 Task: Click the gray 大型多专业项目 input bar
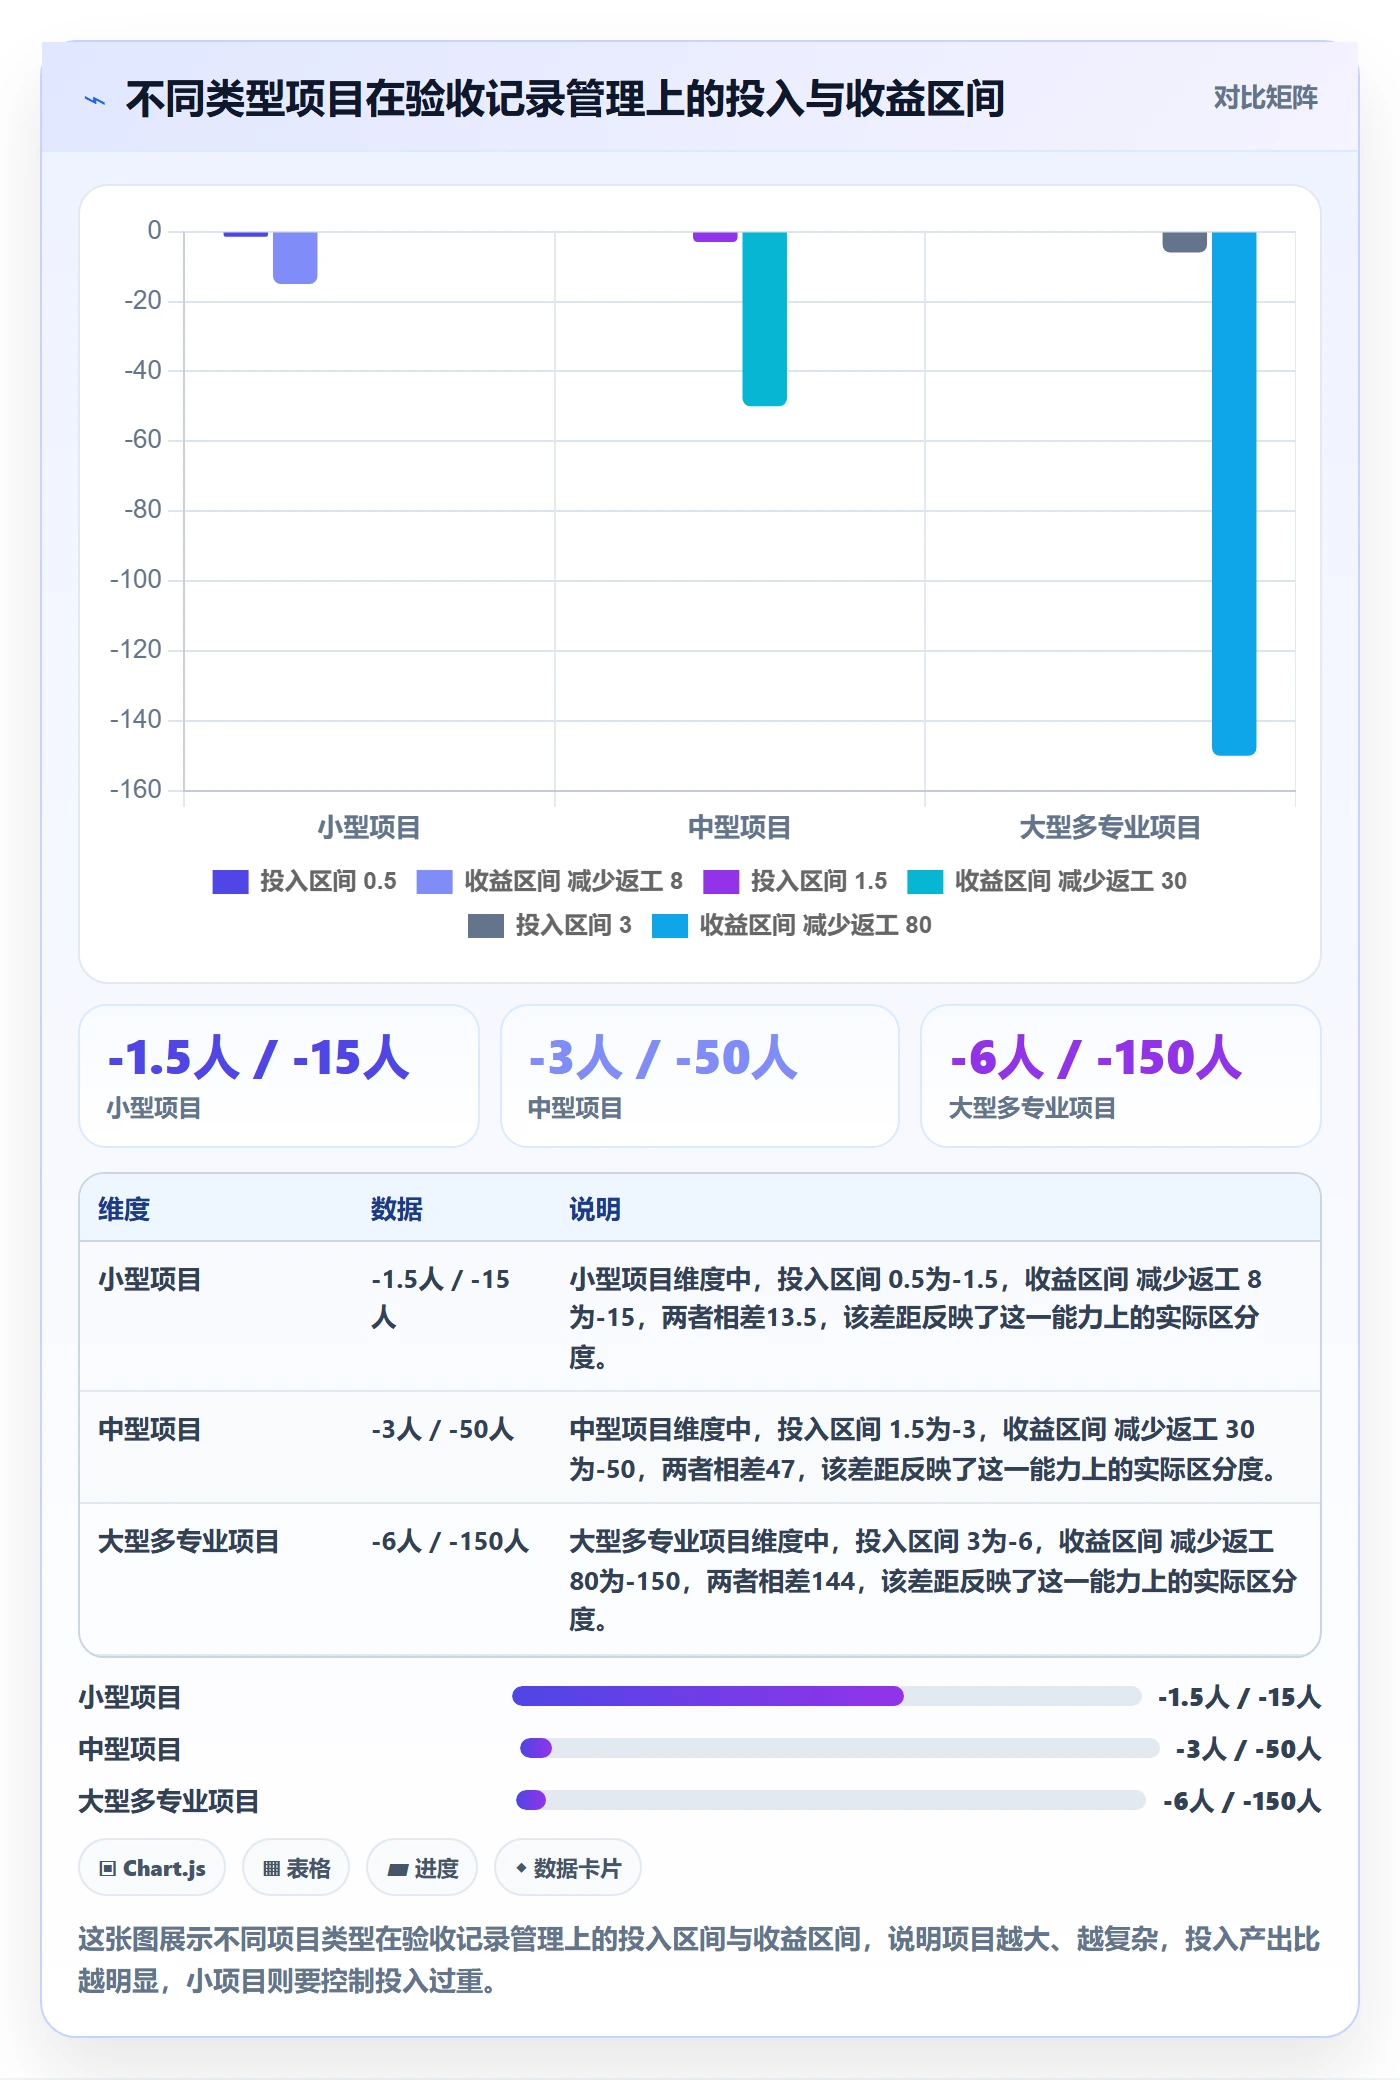(x=1185, y=242)
